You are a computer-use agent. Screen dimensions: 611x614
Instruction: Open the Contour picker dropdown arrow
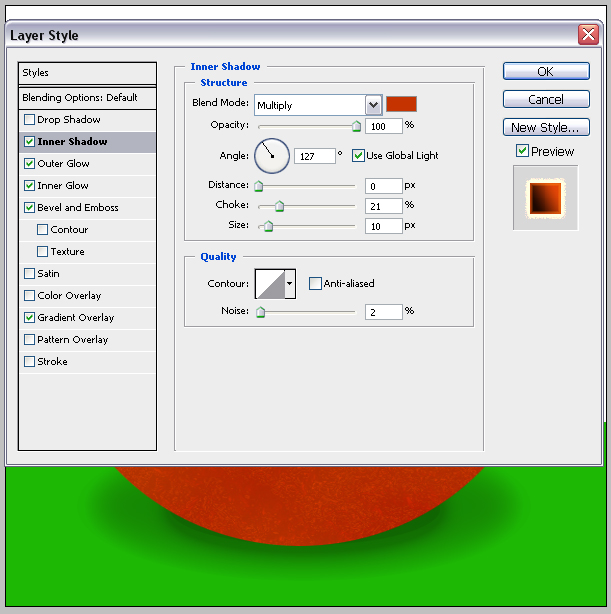pos(289,284)
